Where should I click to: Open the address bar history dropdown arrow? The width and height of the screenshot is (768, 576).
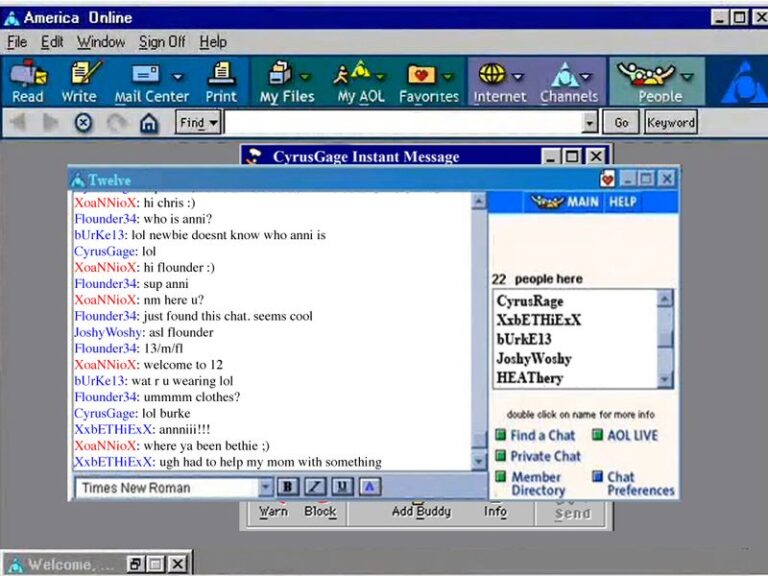[590, 122]
